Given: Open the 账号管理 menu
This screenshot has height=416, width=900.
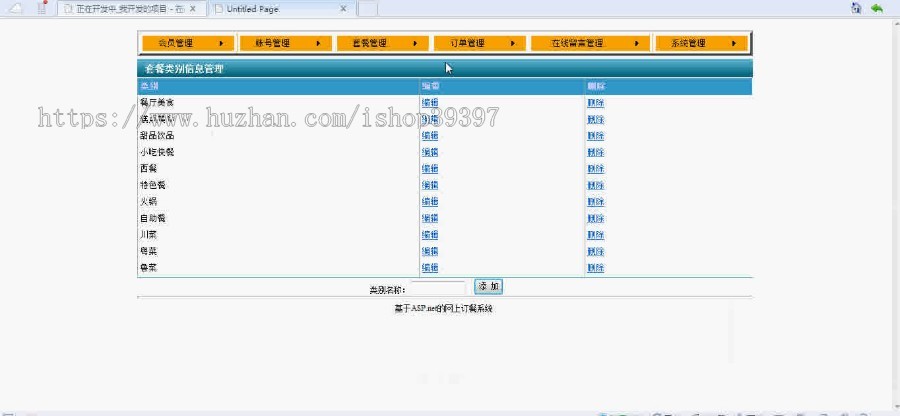Looking at the screenshot, I should click(x=285, y=43).
